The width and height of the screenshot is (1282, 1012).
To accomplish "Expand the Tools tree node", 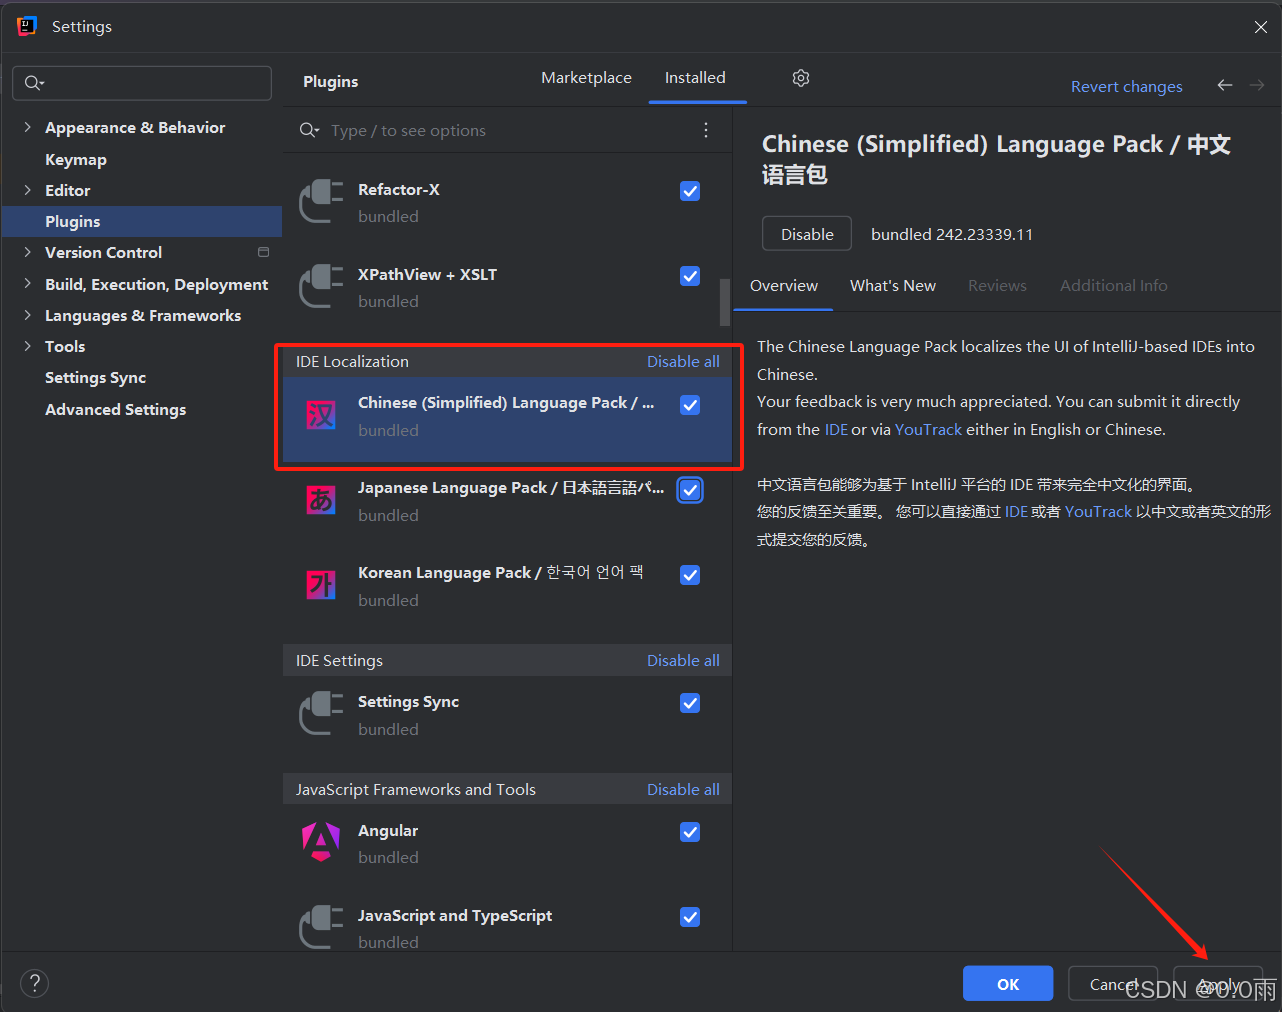I will (27, 346).
